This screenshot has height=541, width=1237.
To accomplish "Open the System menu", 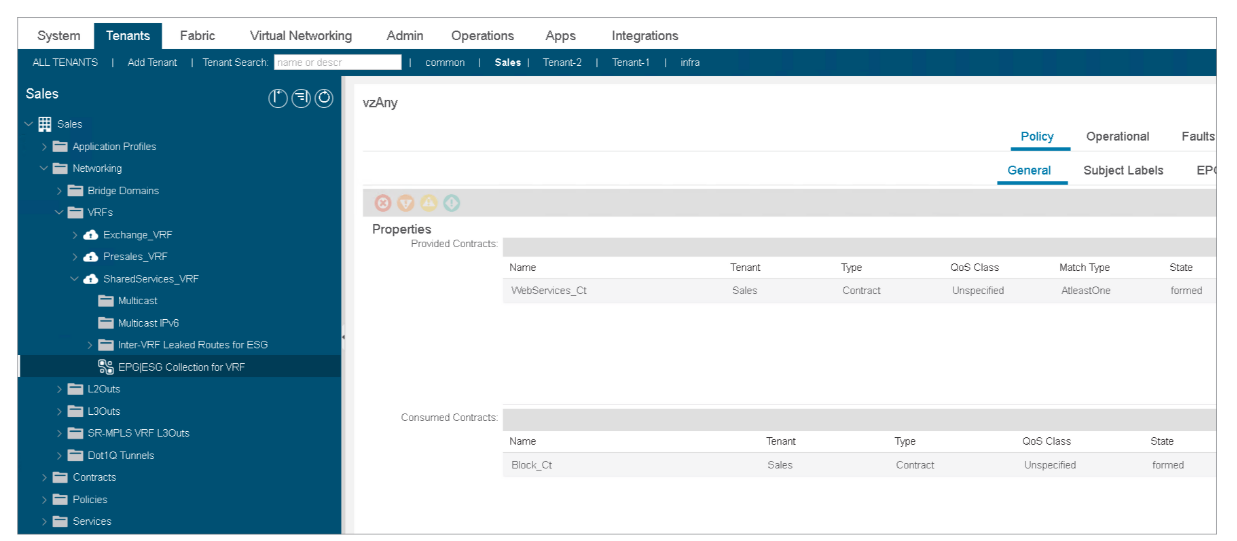I will 59,36.
